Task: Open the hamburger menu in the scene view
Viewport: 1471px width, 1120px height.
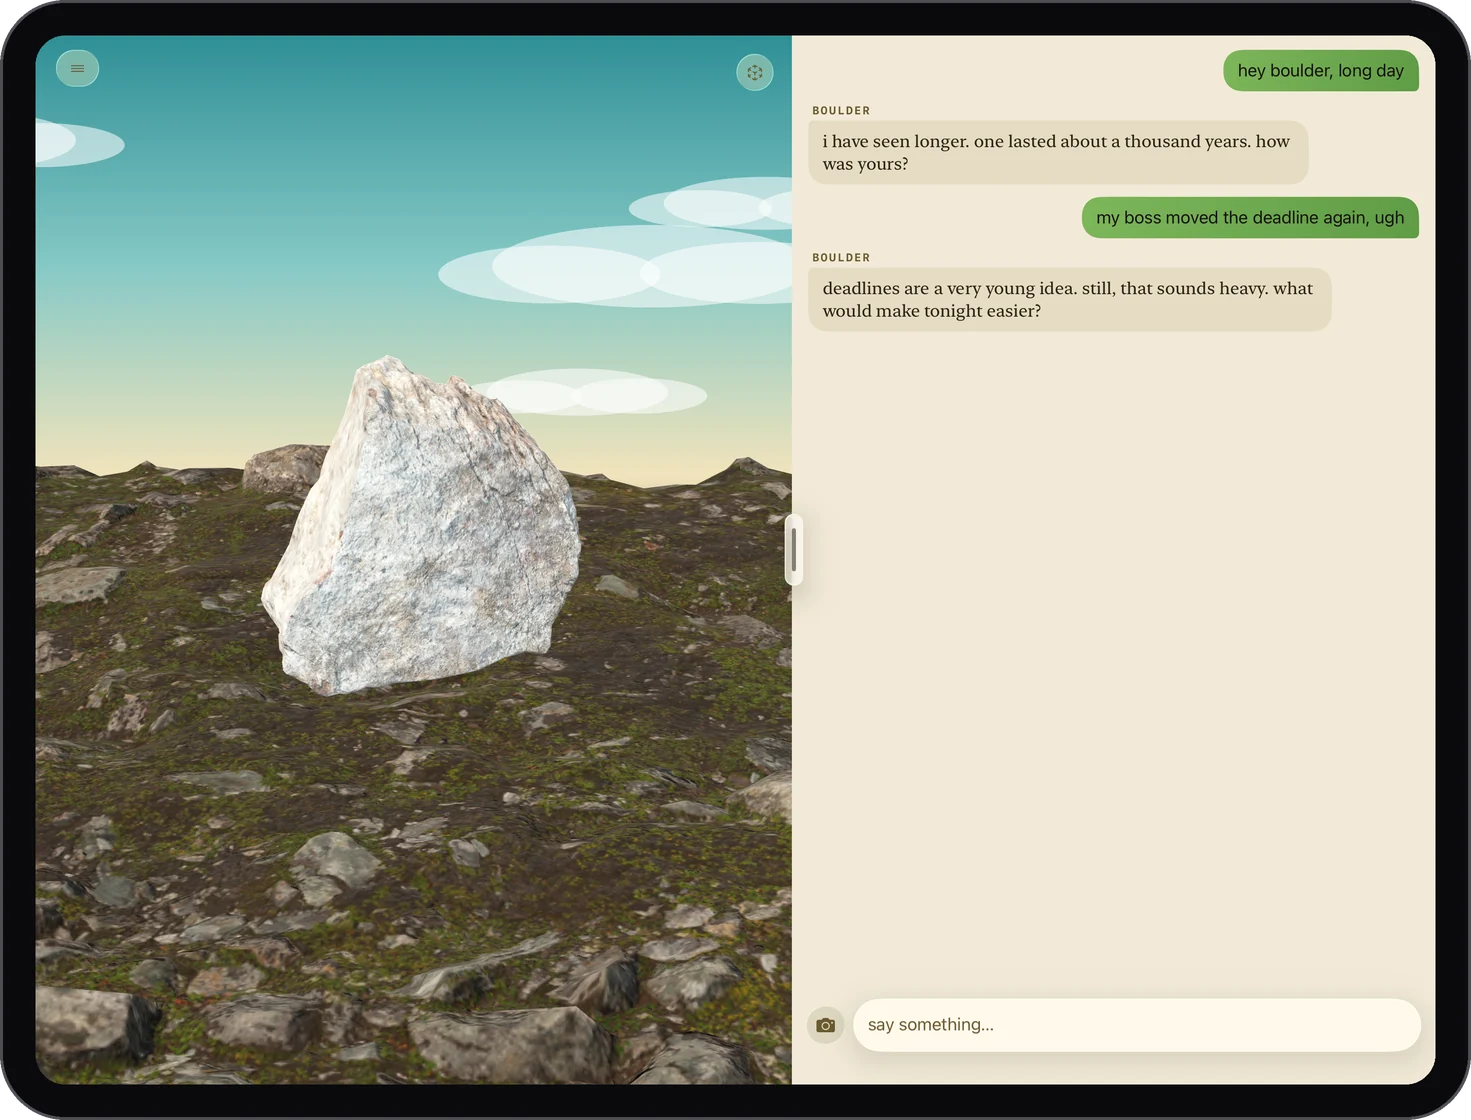Action: coord(77,69)
